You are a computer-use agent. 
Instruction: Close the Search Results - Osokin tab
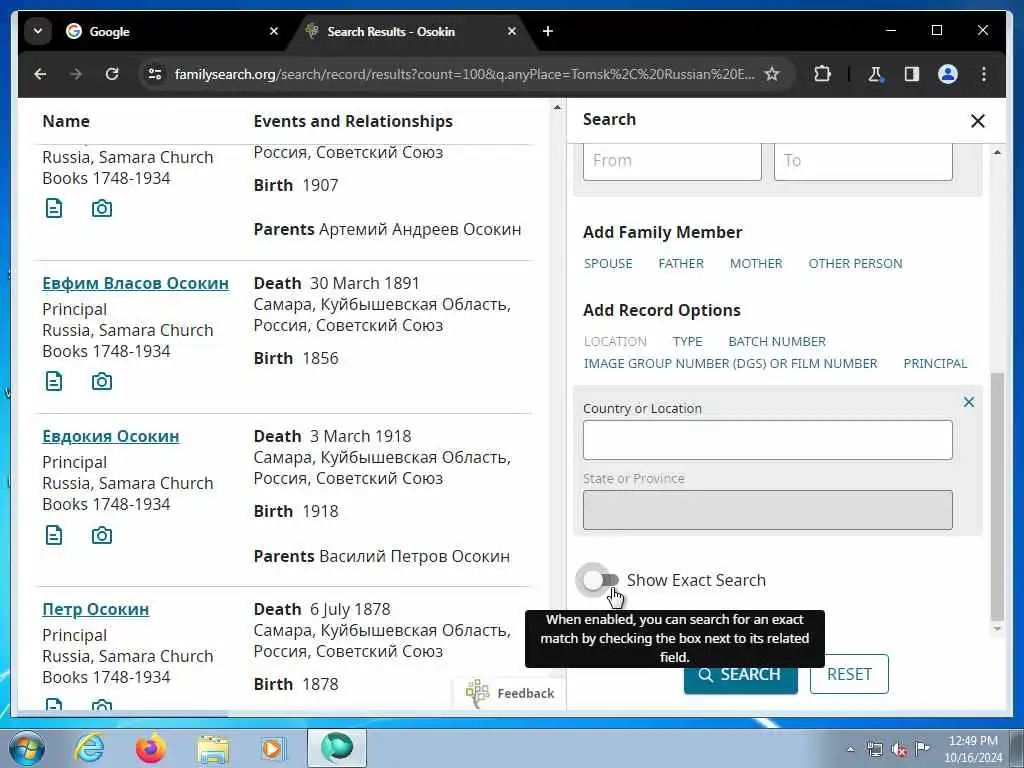pos(512,31)
